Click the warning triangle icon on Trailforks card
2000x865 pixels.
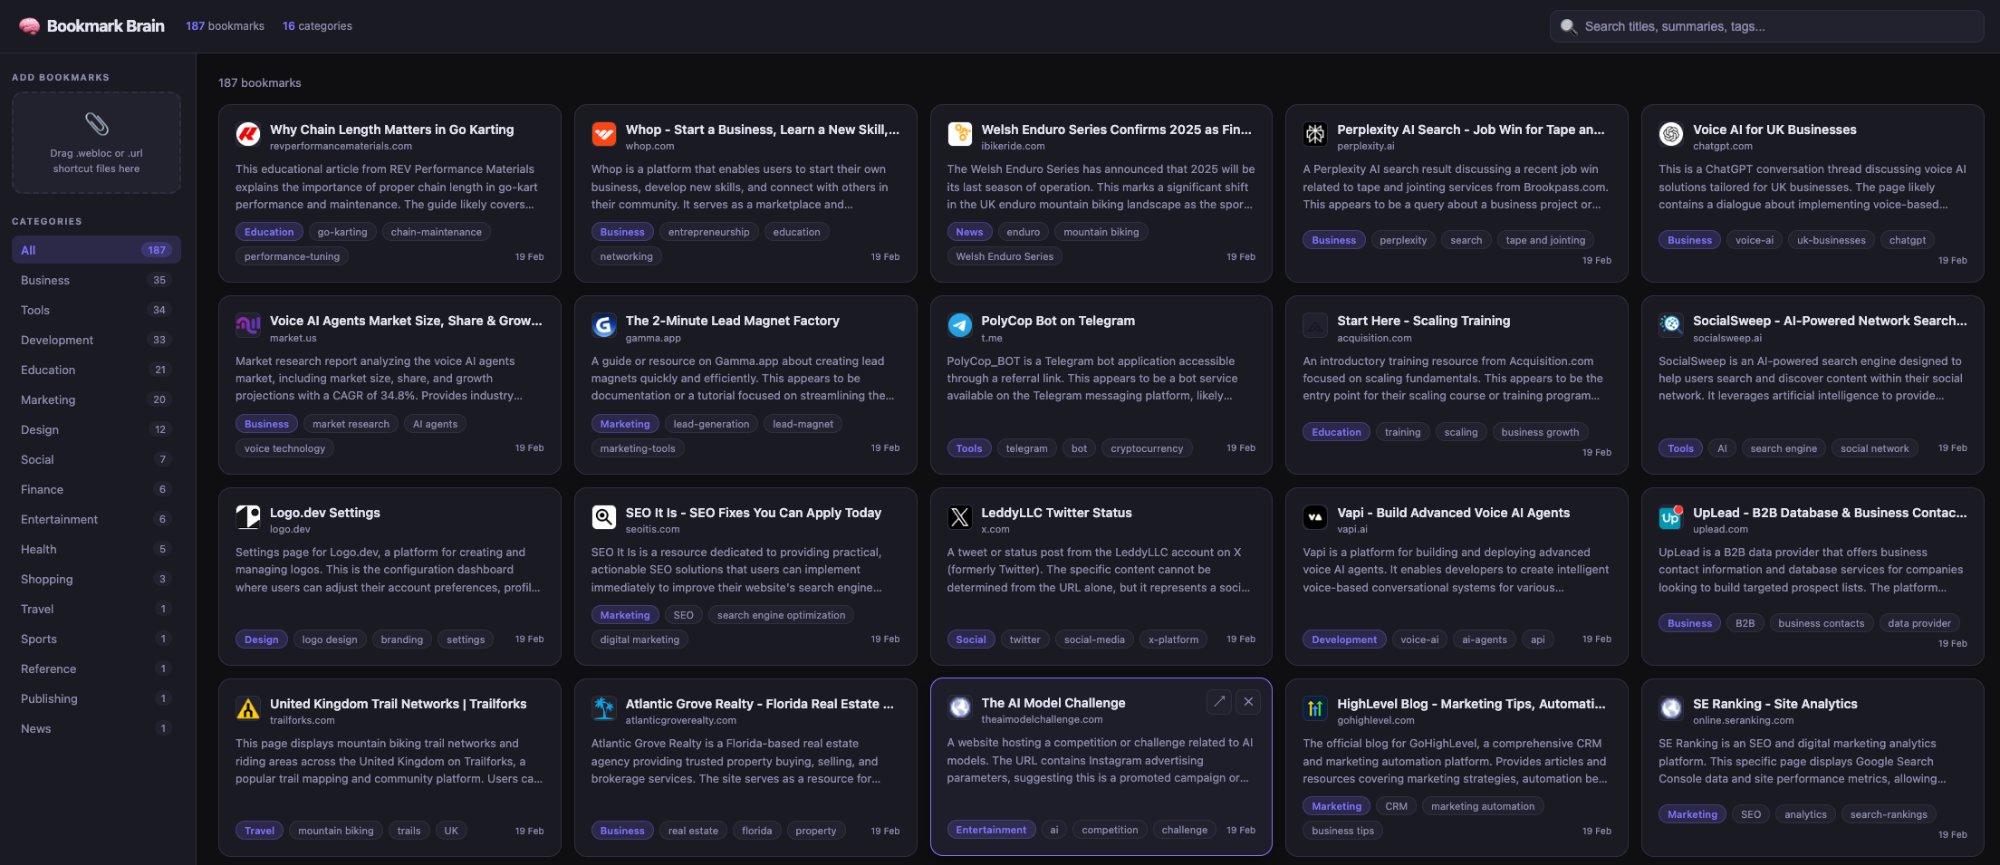click(248, 706)
